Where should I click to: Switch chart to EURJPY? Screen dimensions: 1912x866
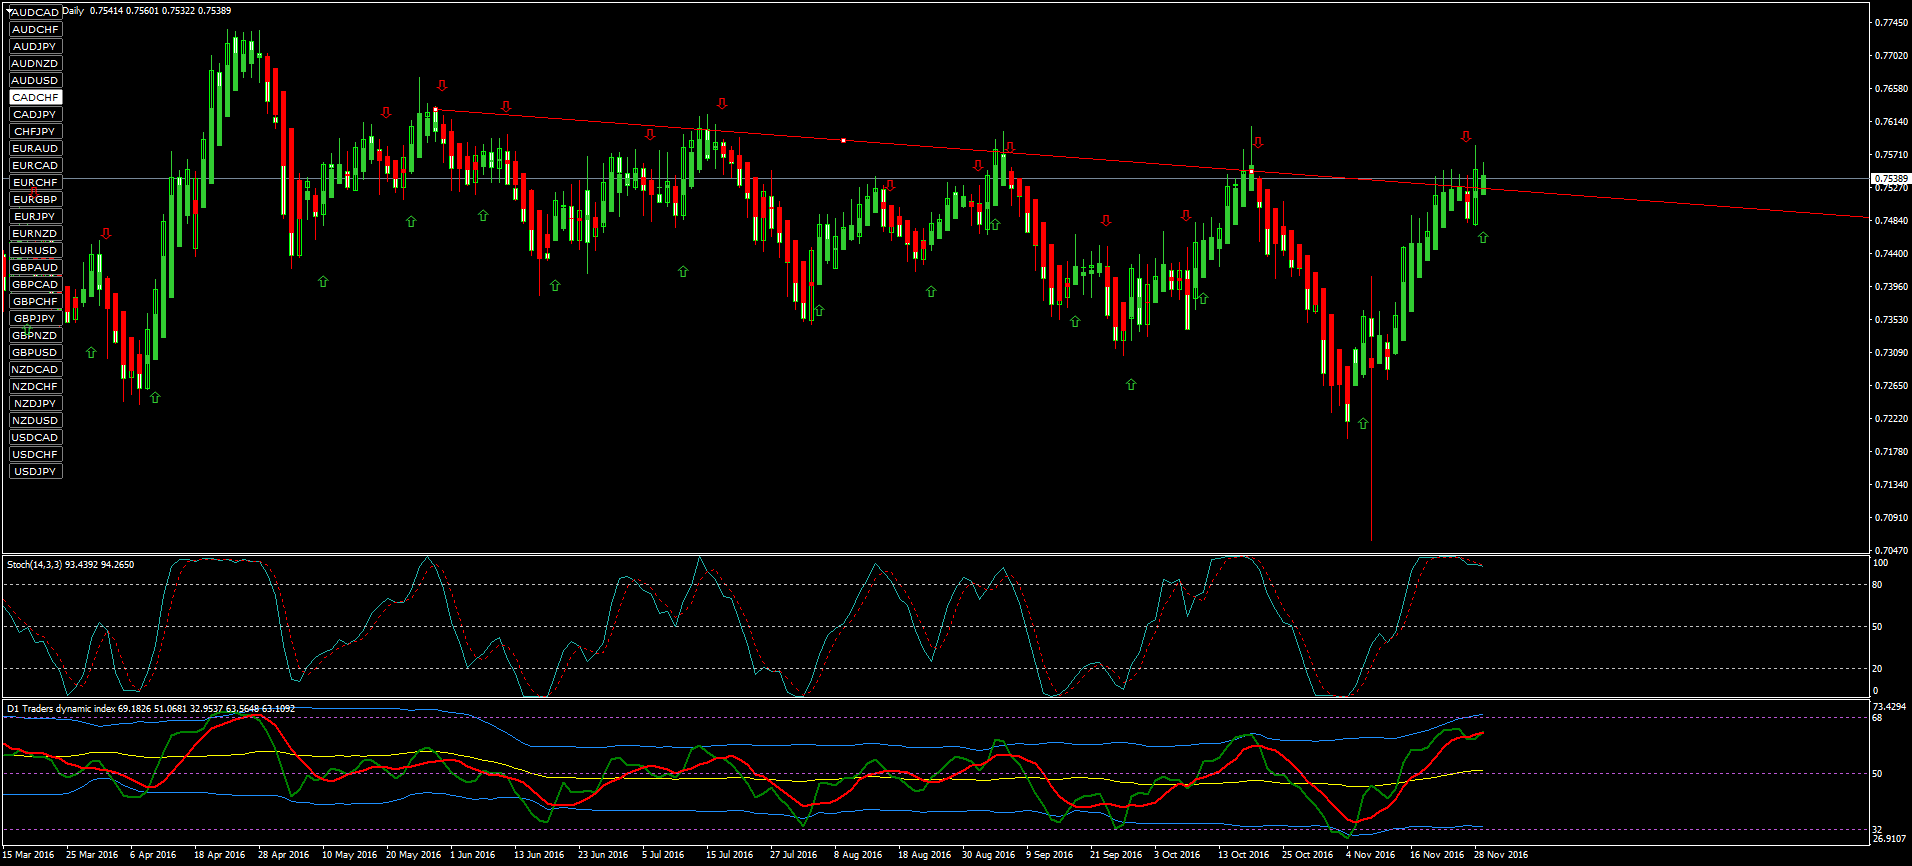(35, 217)
